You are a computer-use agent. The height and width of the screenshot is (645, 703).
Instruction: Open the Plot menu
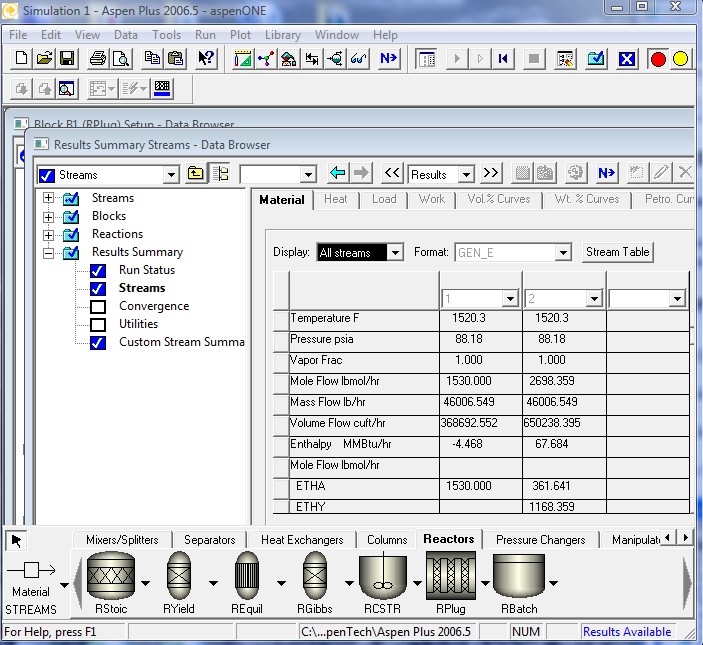tap(240, 34)
